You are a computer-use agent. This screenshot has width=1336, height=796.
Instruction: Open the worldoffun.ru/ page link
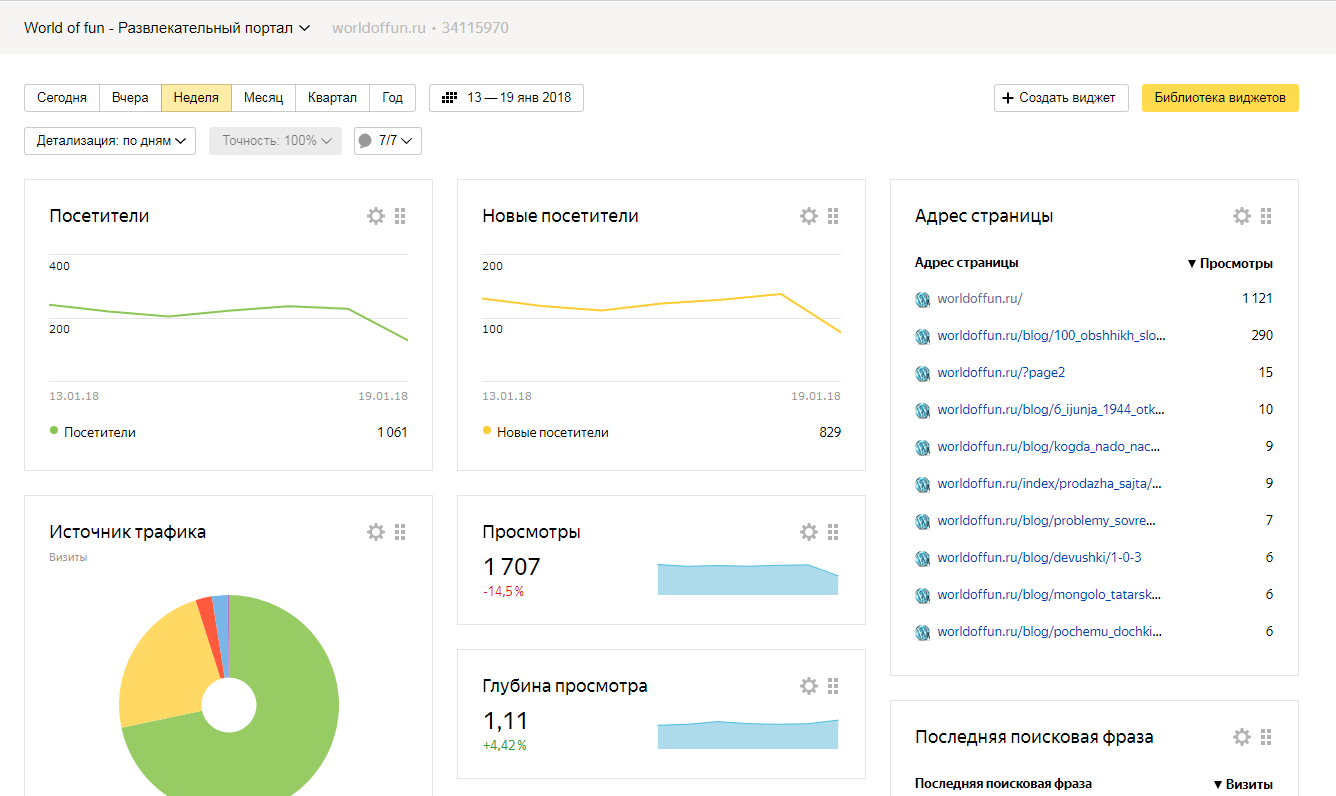pyautogui.click(x=980, y=299)
